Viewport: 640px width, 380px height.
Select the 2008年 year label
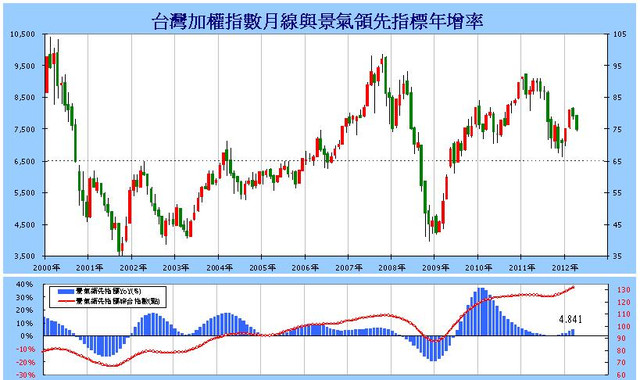(392, 268)
